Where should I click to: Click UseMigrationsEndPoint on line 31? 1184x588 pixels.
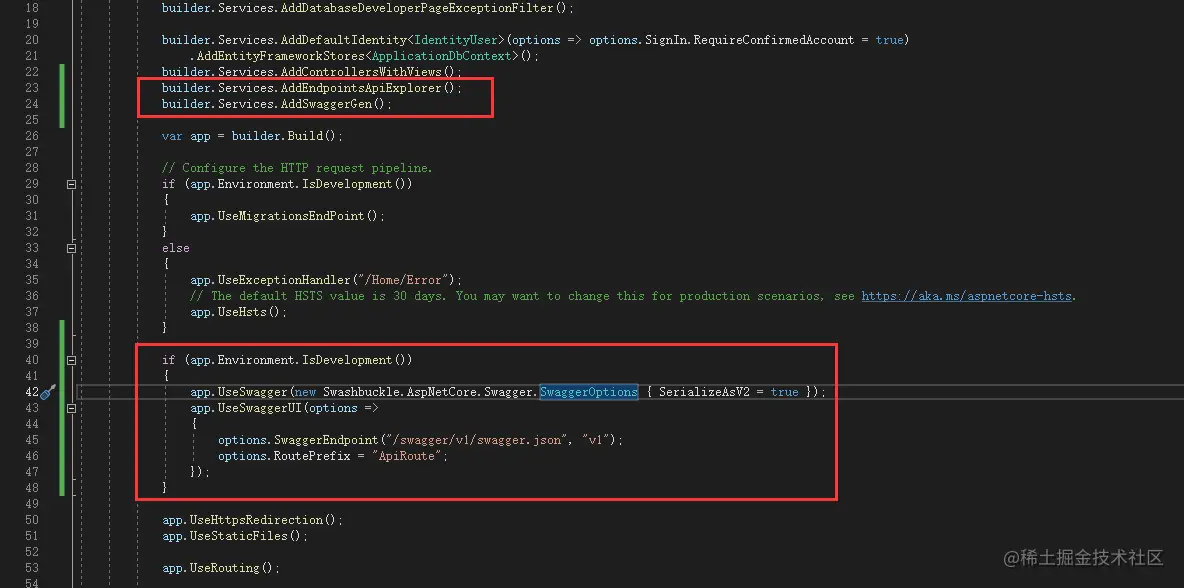click(291, 216)
